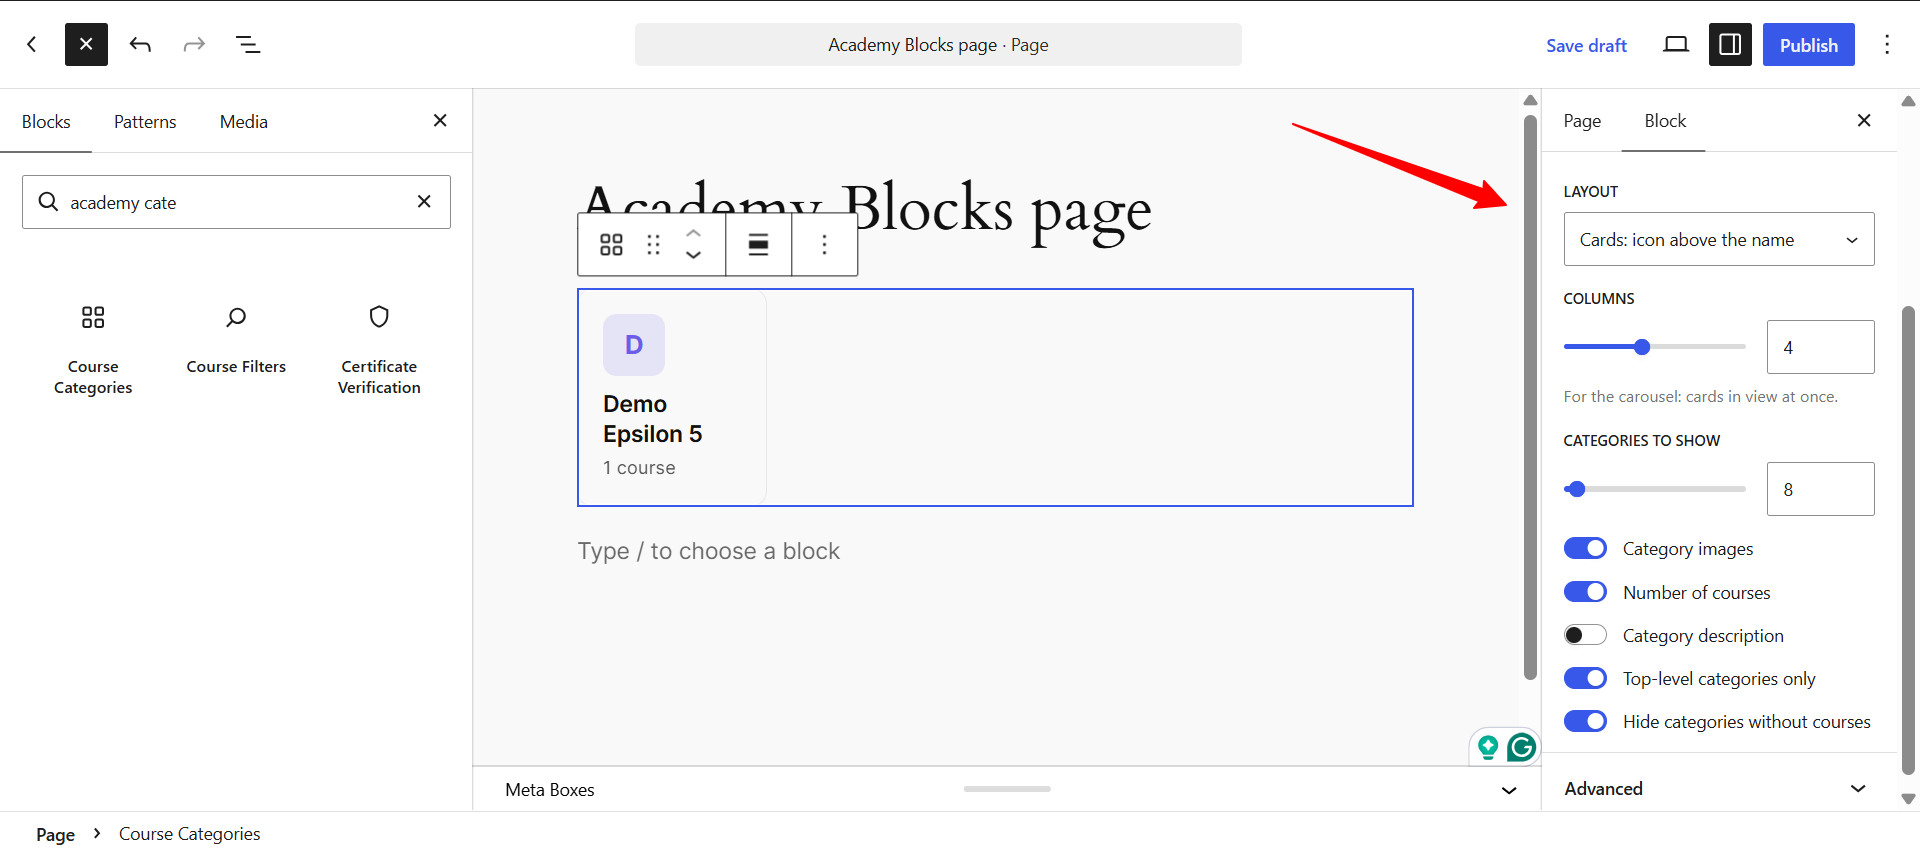Insert the Certificate Verification block
This screenshot has width=1920, height=854.
(379, 349)
